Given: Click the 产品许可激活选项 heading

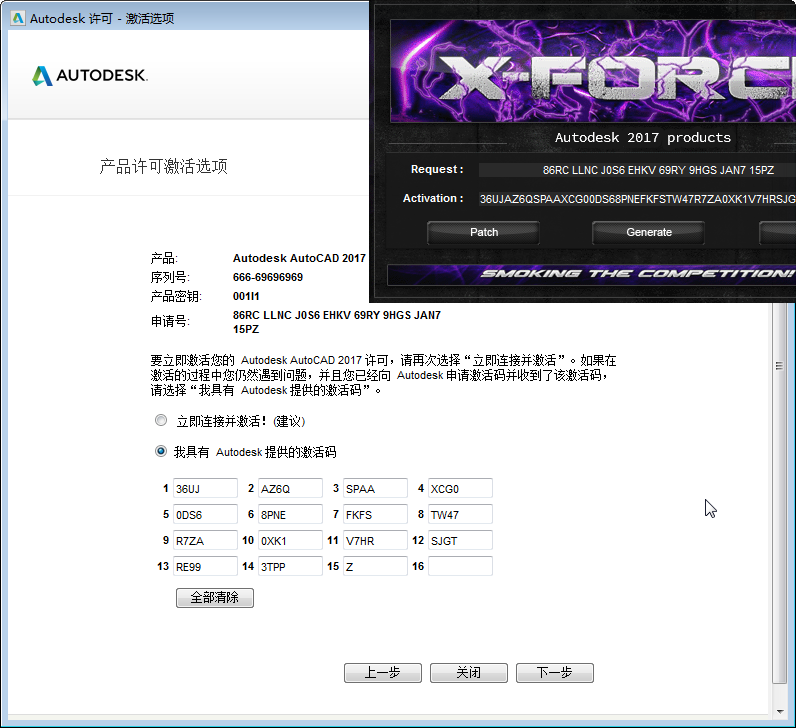Looking at the screenshot, I should (163, 166).
